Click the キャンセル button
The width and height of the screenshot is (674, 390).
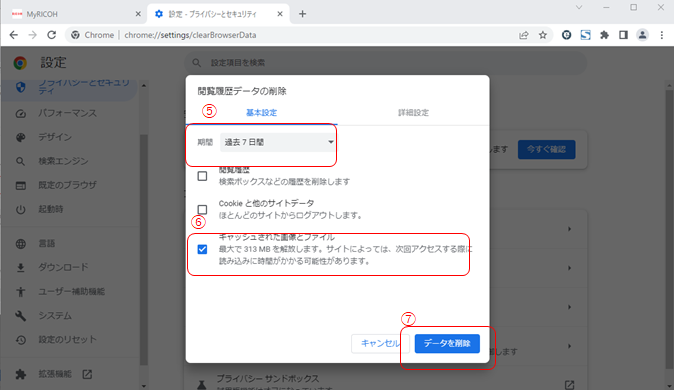380,344
